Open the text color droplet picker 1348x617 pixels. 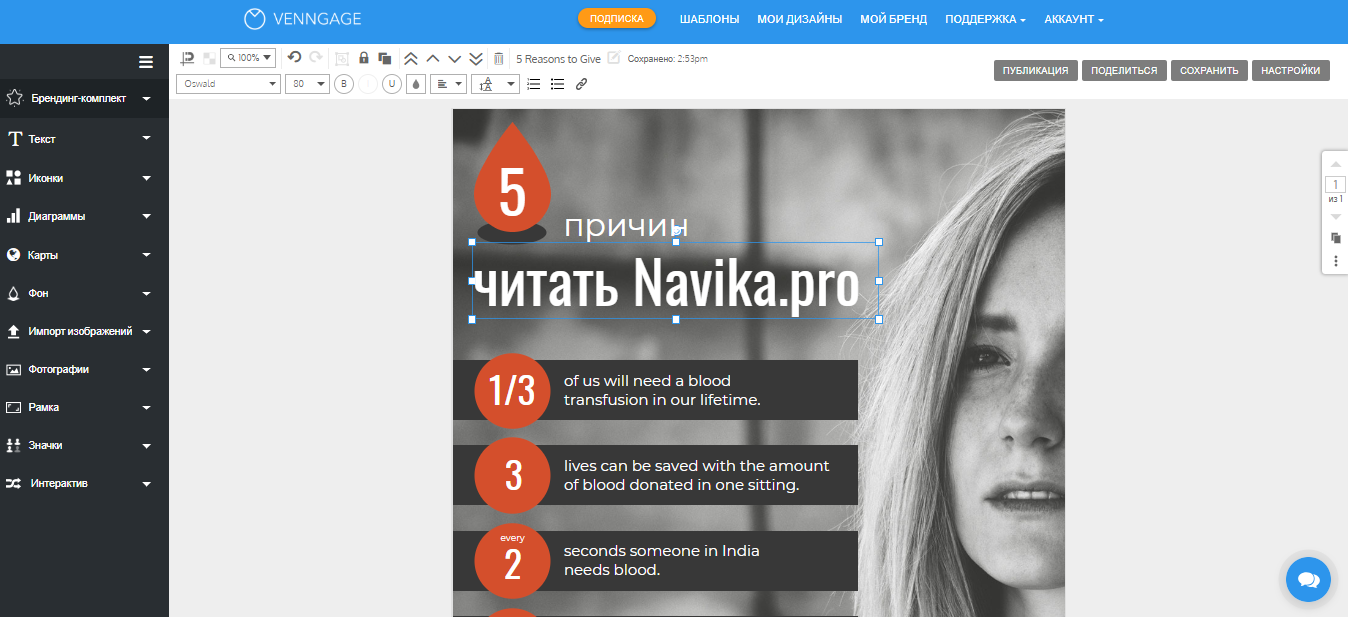tap(416, 84)
